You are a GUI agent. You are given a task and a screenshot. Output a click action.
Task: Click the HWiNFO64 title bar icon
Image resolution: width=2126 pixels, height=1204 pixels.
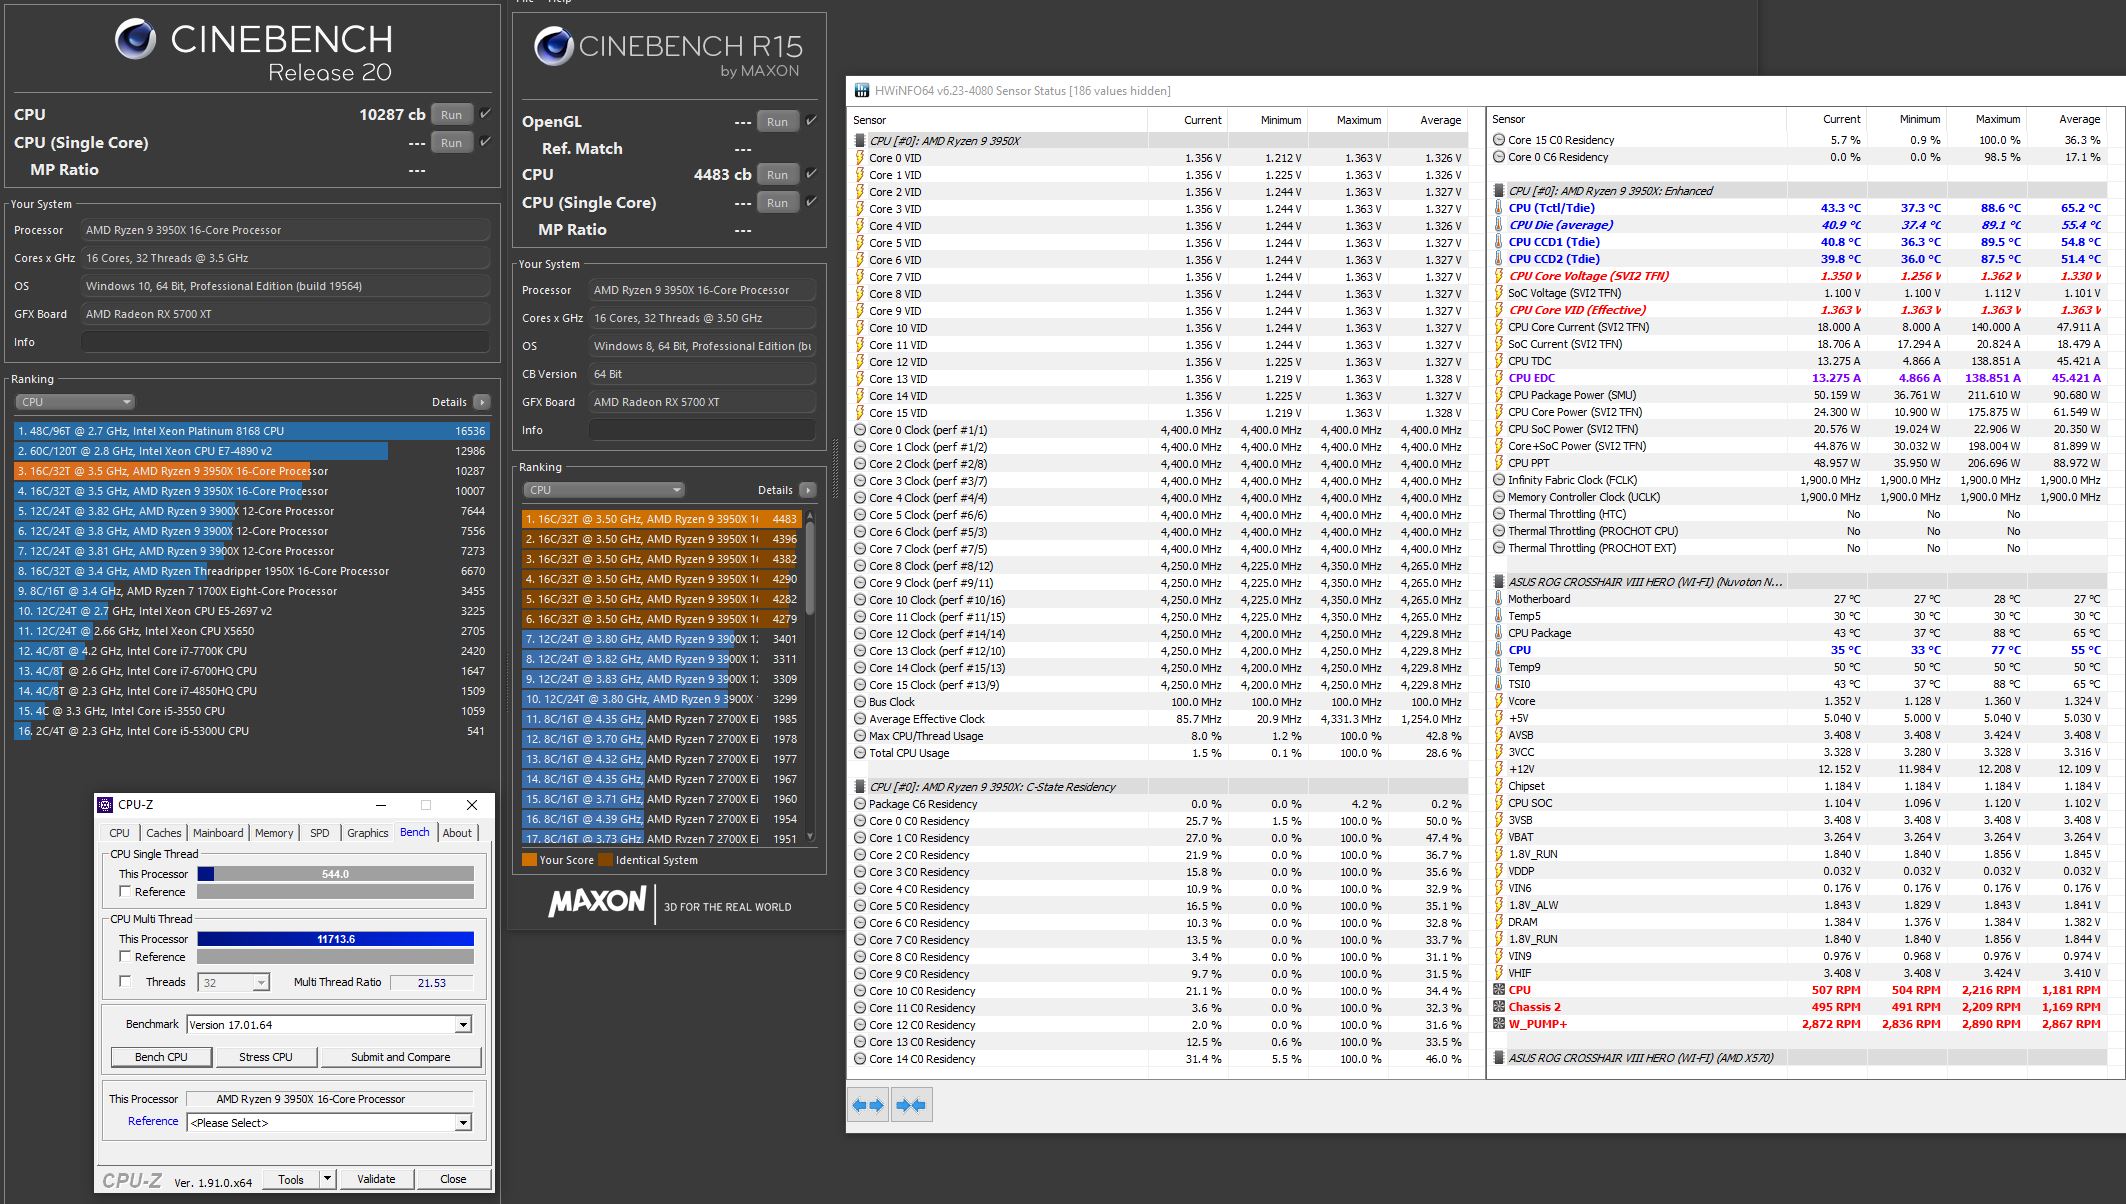(x=862, y=91)
